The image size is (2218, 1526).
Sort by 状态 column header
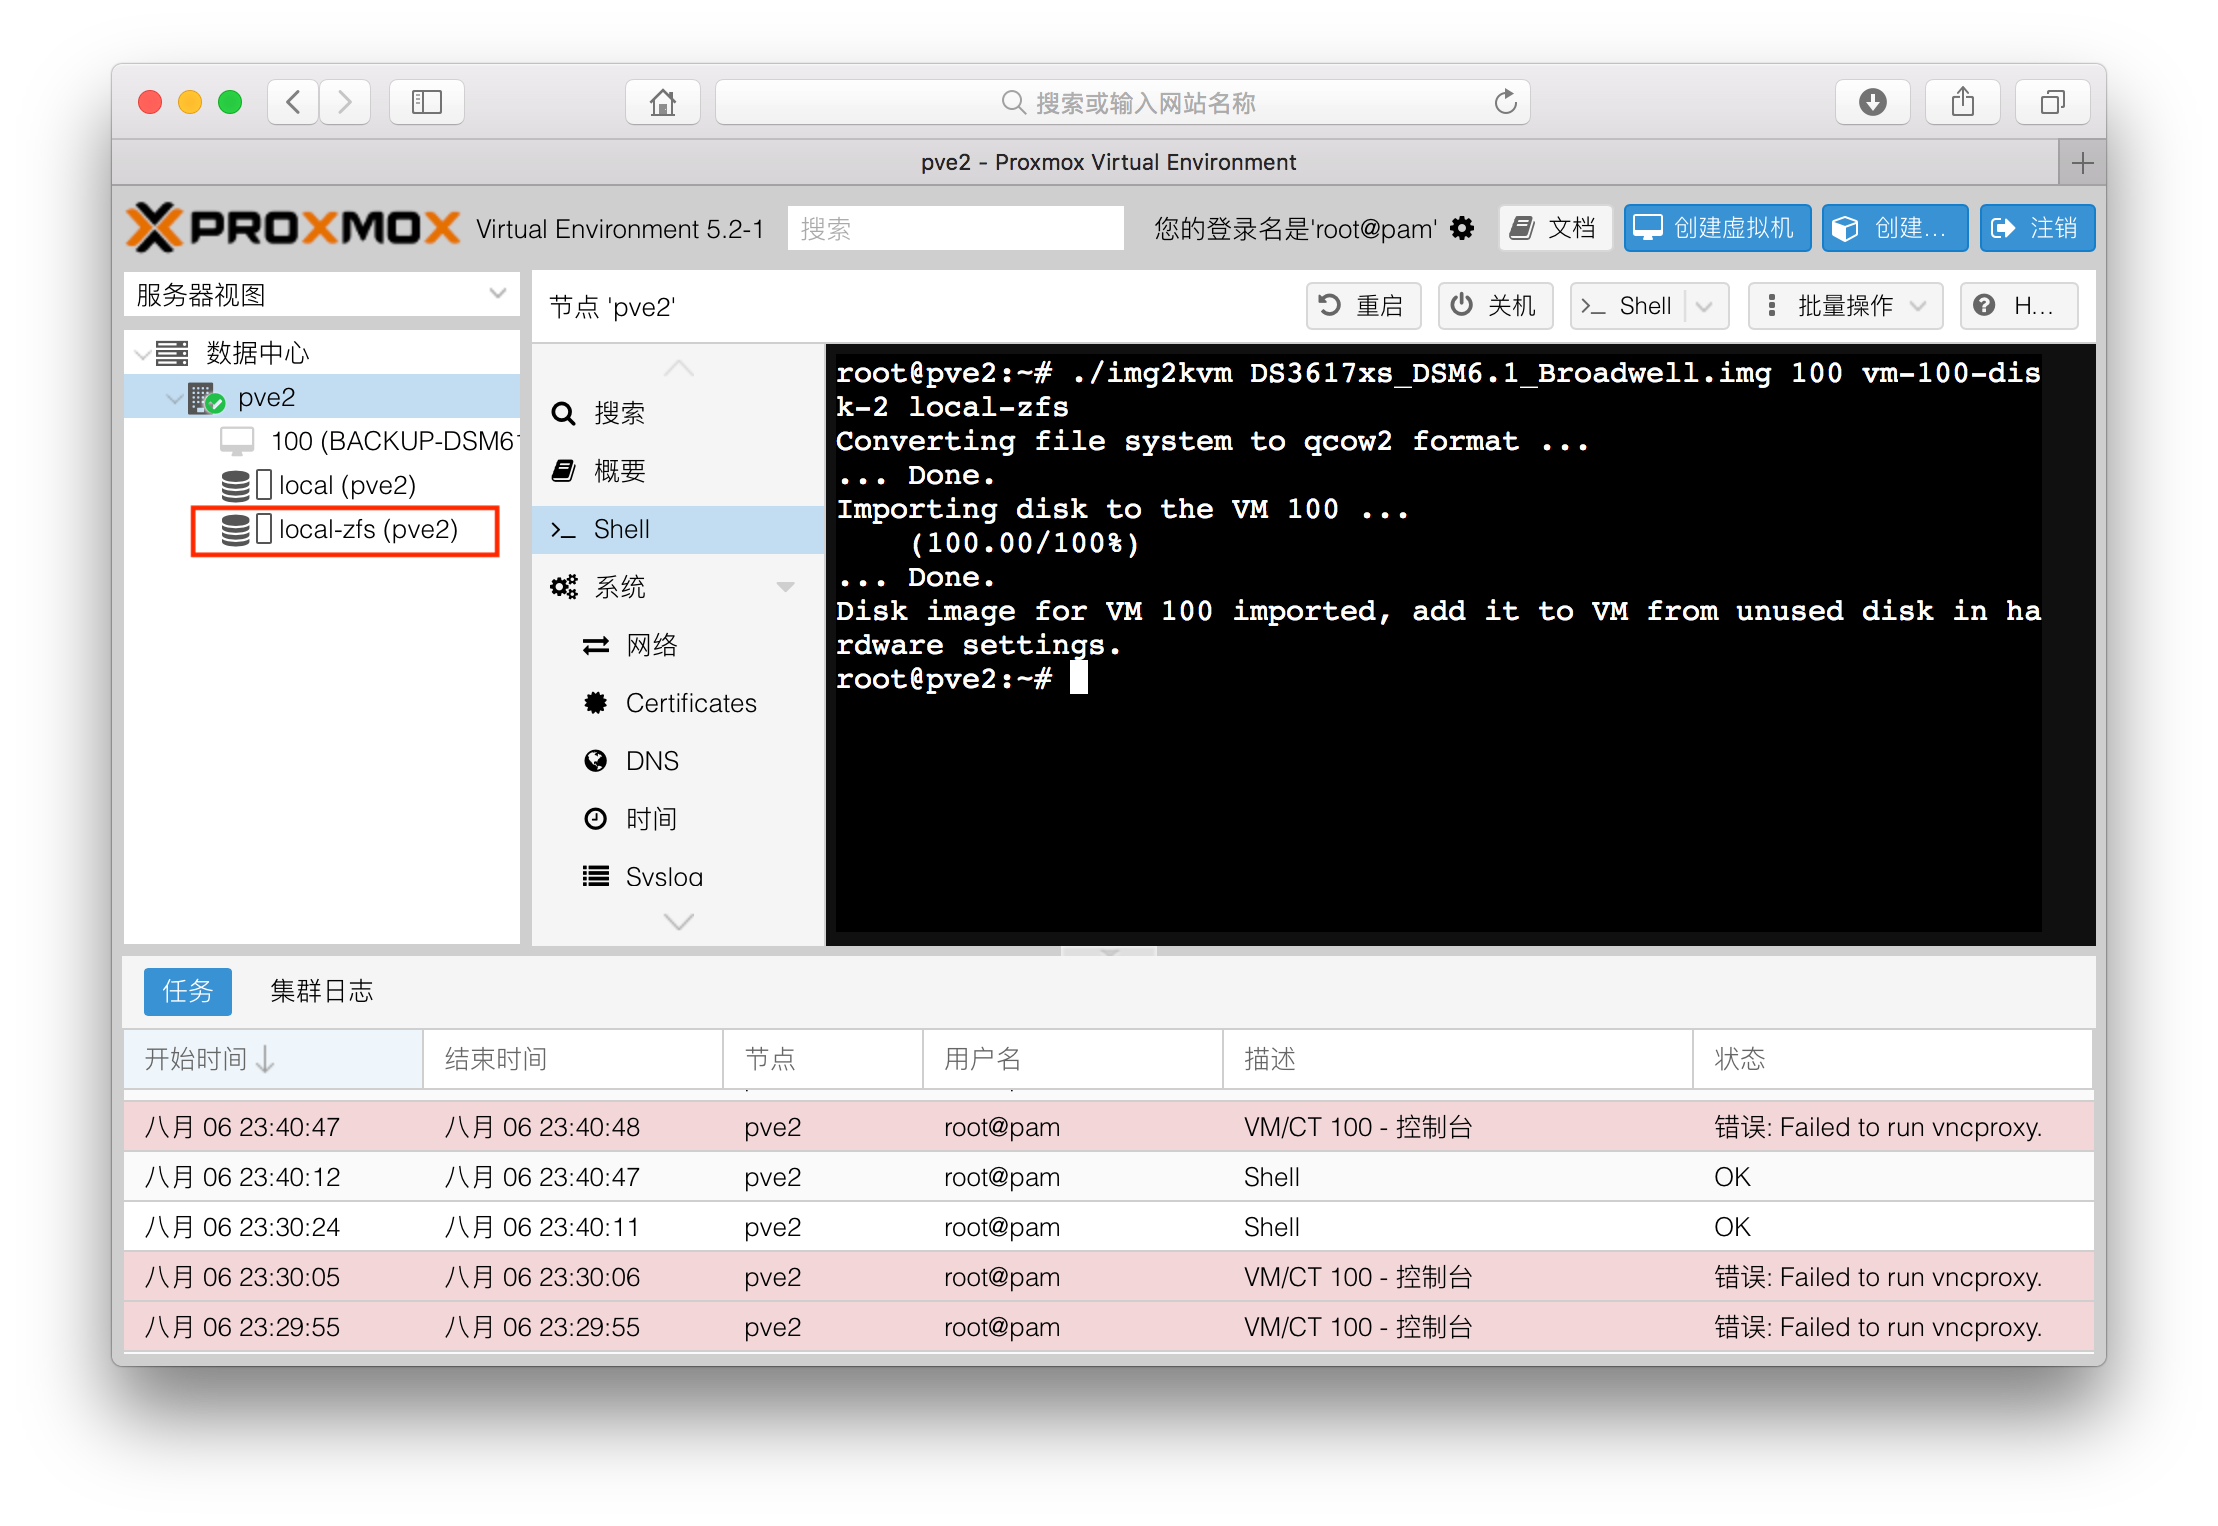[x=1892, y=1059]
